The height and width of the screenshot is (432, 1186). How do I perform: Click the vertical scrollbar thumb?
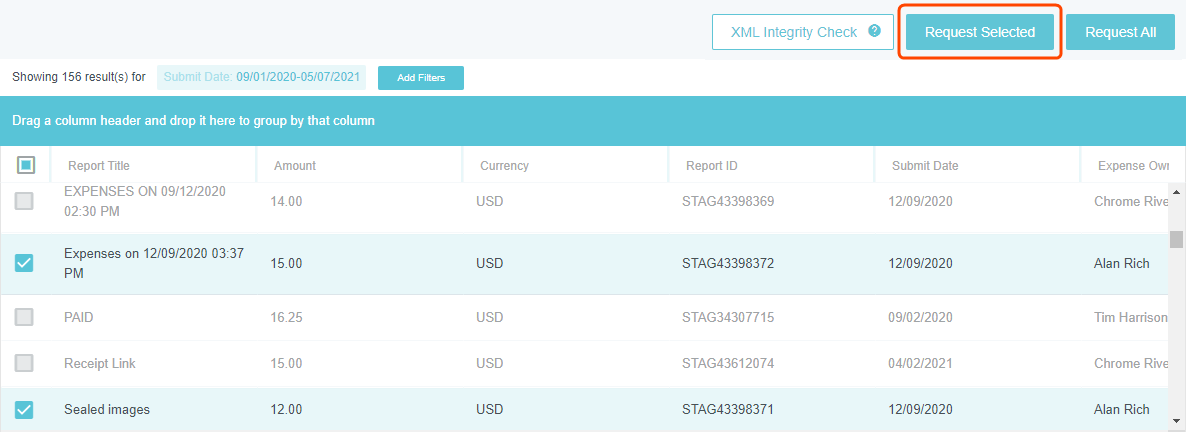(x=1177, y=239)
